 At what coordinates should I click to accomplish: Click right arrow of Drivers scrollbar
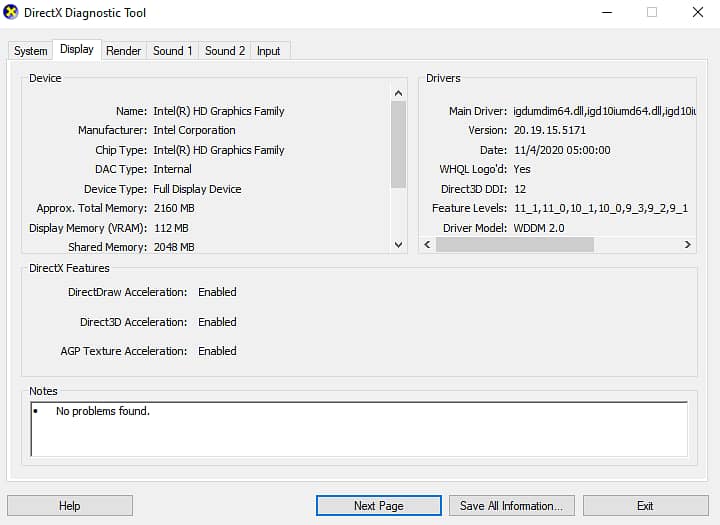(x=688, y=244)
